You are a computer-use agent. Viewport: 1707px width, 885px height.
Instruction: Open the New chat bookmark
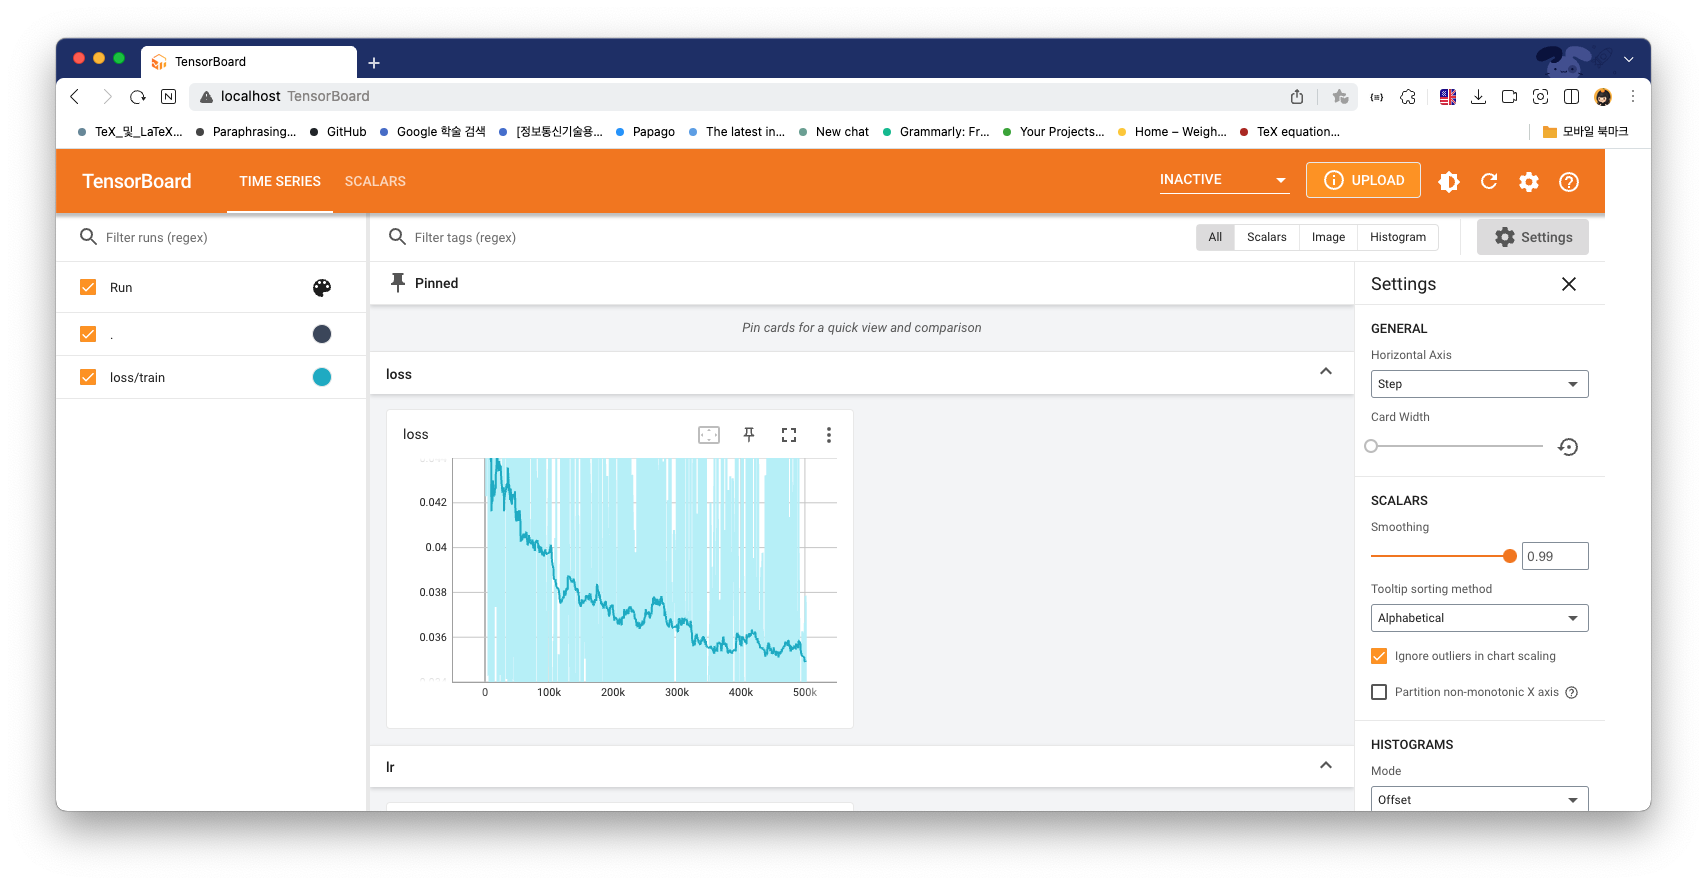point(834,132)
